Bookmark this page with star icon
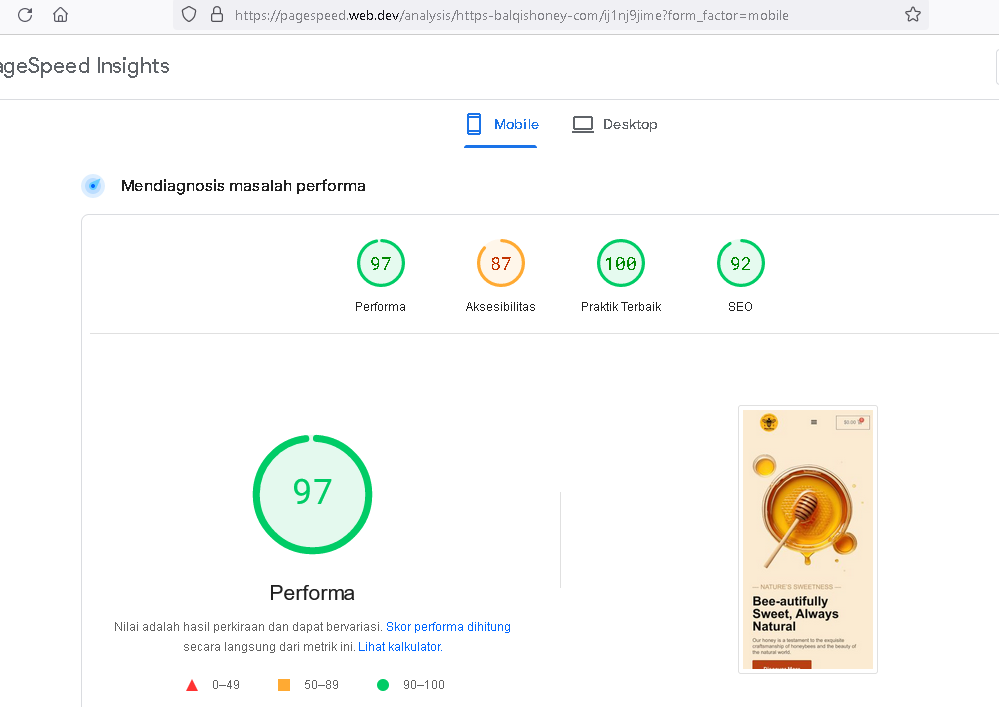999x707 pixels. [x=912, y=15]
